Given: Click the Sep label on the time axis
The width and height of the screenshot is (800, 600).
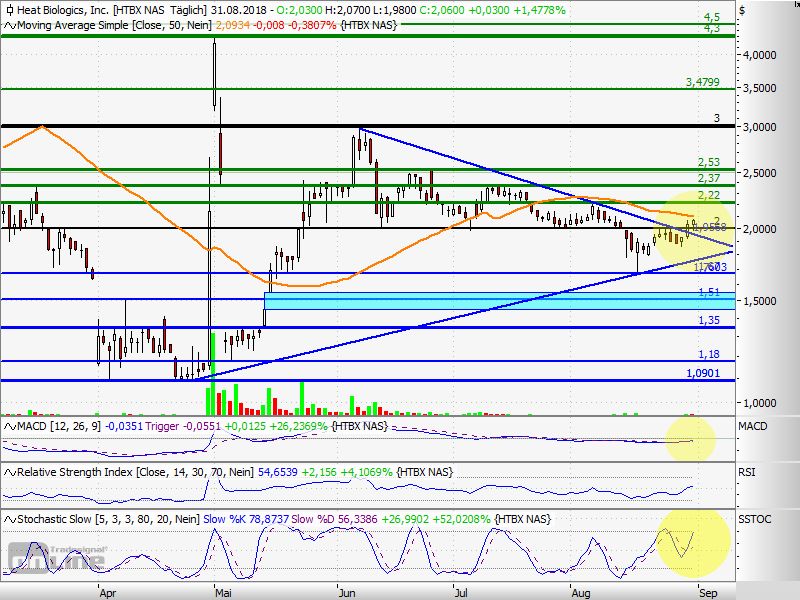Looking at the screenshot, I should [x=706, y=592].
